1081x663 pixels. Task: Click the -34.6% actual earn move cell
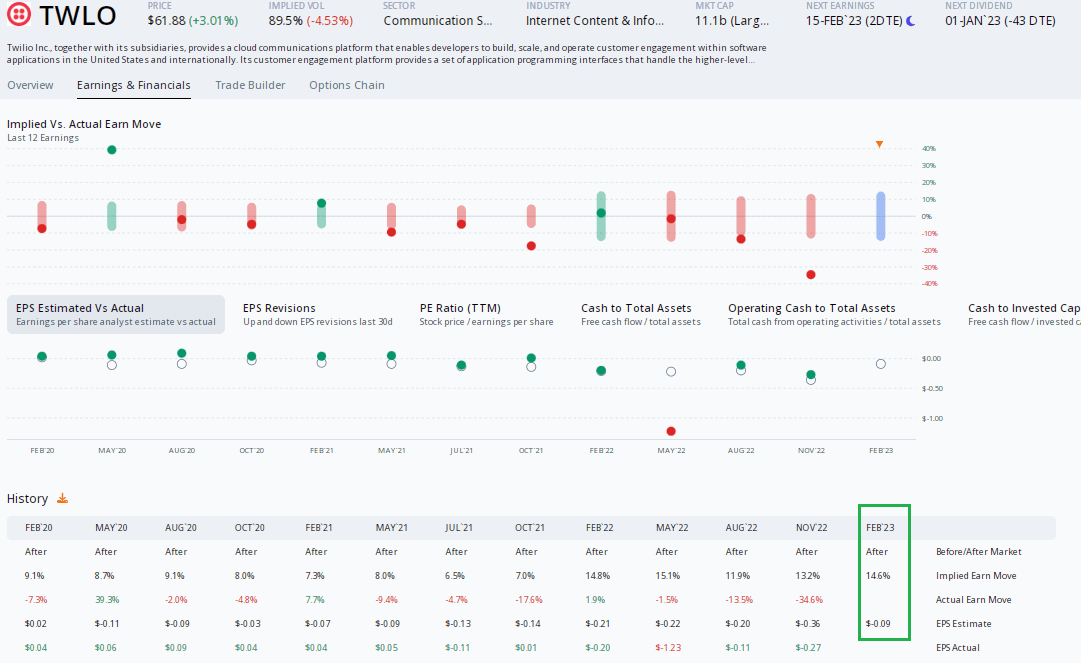pyautogui.click(x=808, y=600)
